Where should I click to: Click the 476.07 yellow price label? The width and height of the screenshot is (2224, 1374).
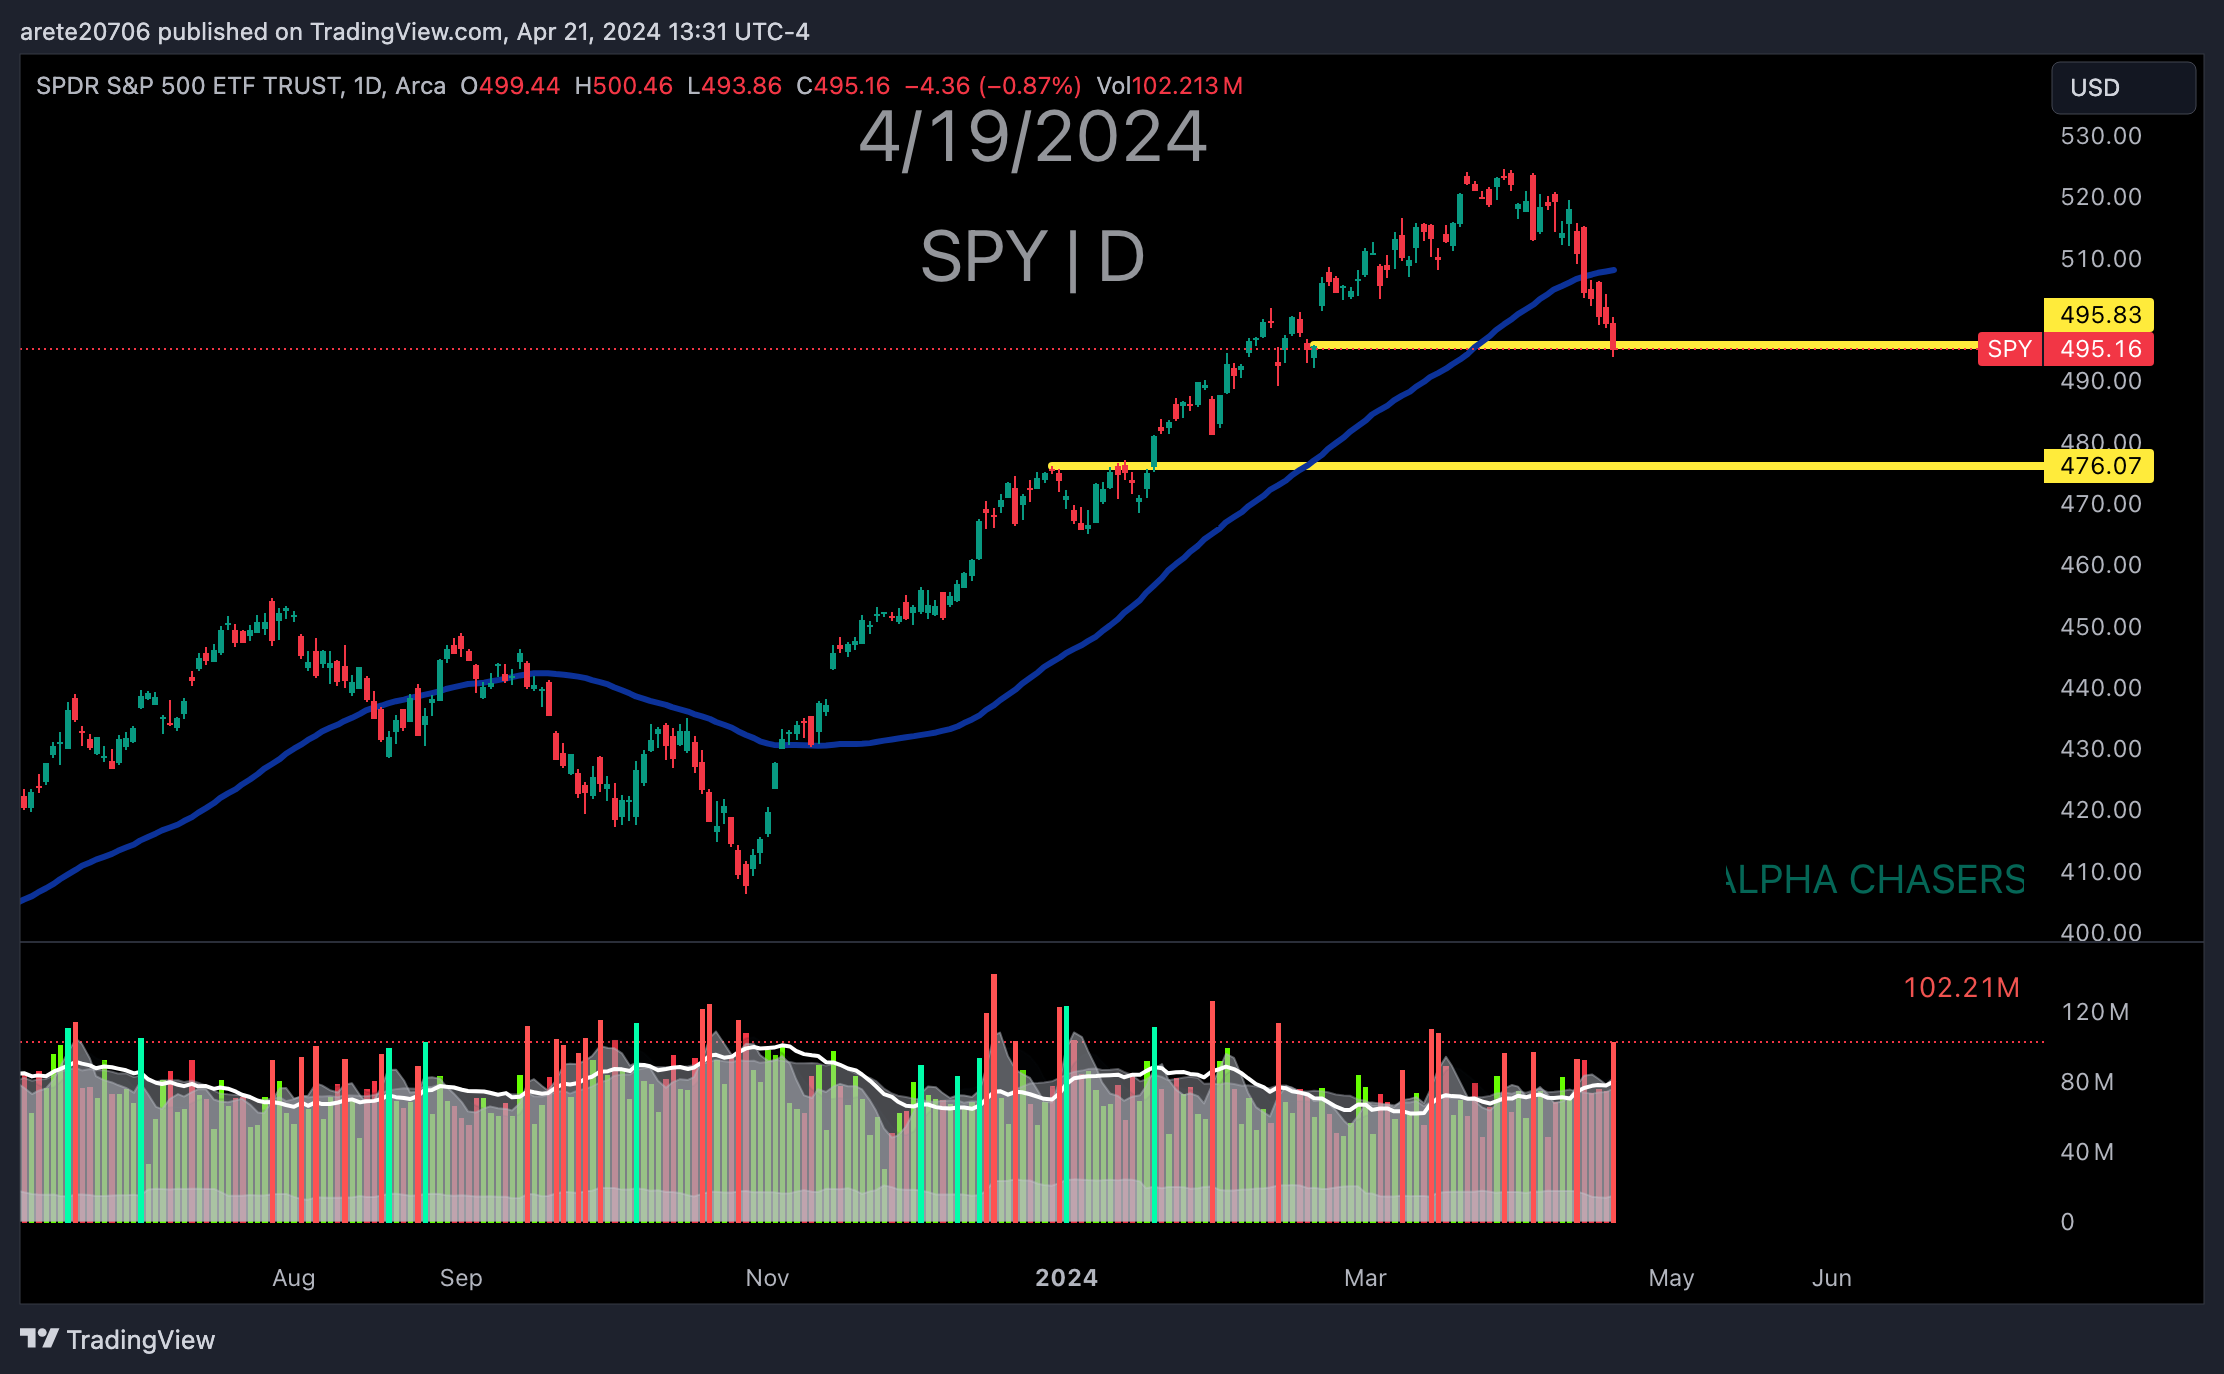click(2099, 466)
